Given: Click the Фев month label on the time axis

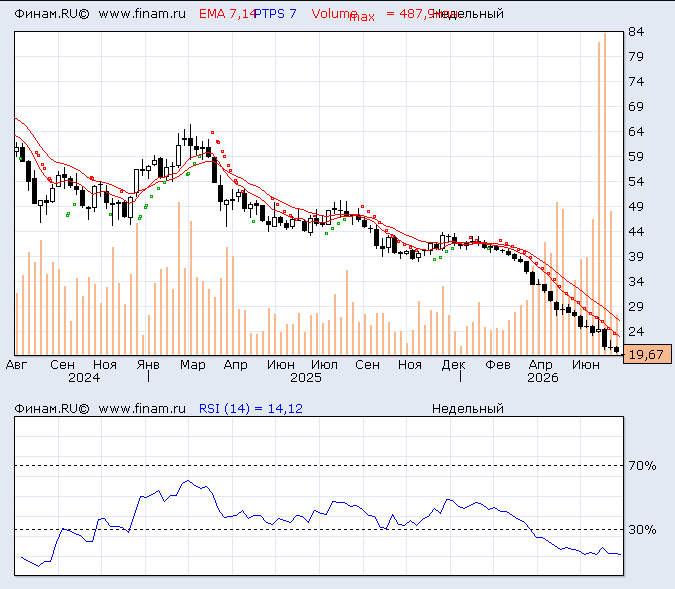Looking at the screenshot, I should 498,365.
